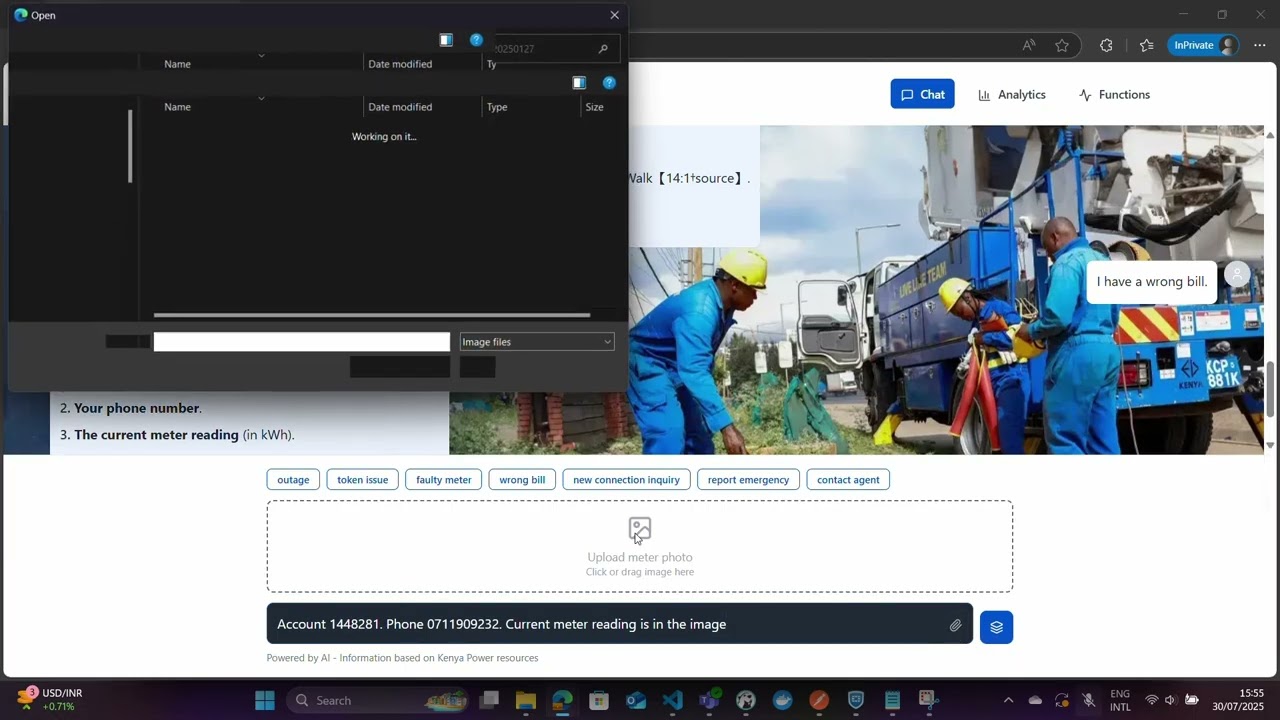The height and width of the screenshot is (720, 1280).
Task: Click the chat page vertical scrollbar thumb
Action: point(1270,389)
